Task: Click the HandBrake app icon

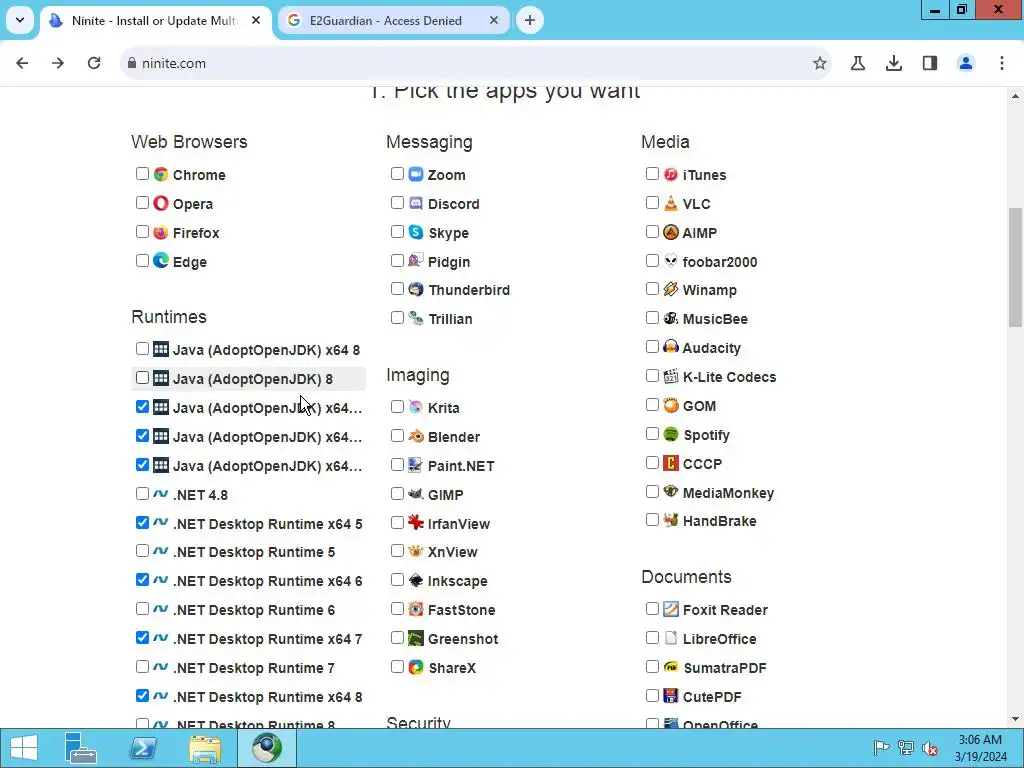Action: pos(671,520)
